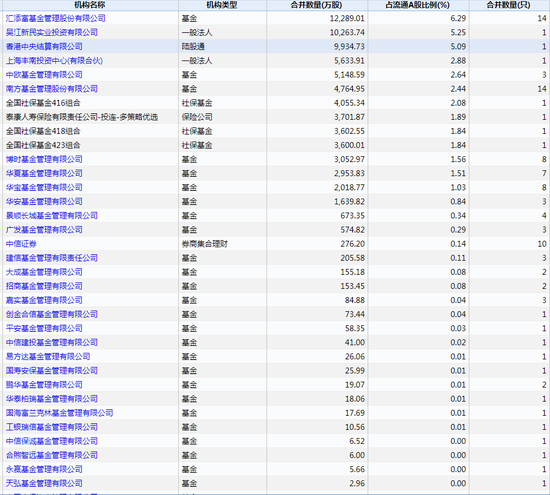Open 华安基金管理有限公司 link
550x495 pixels.
[x=44, y=201]
